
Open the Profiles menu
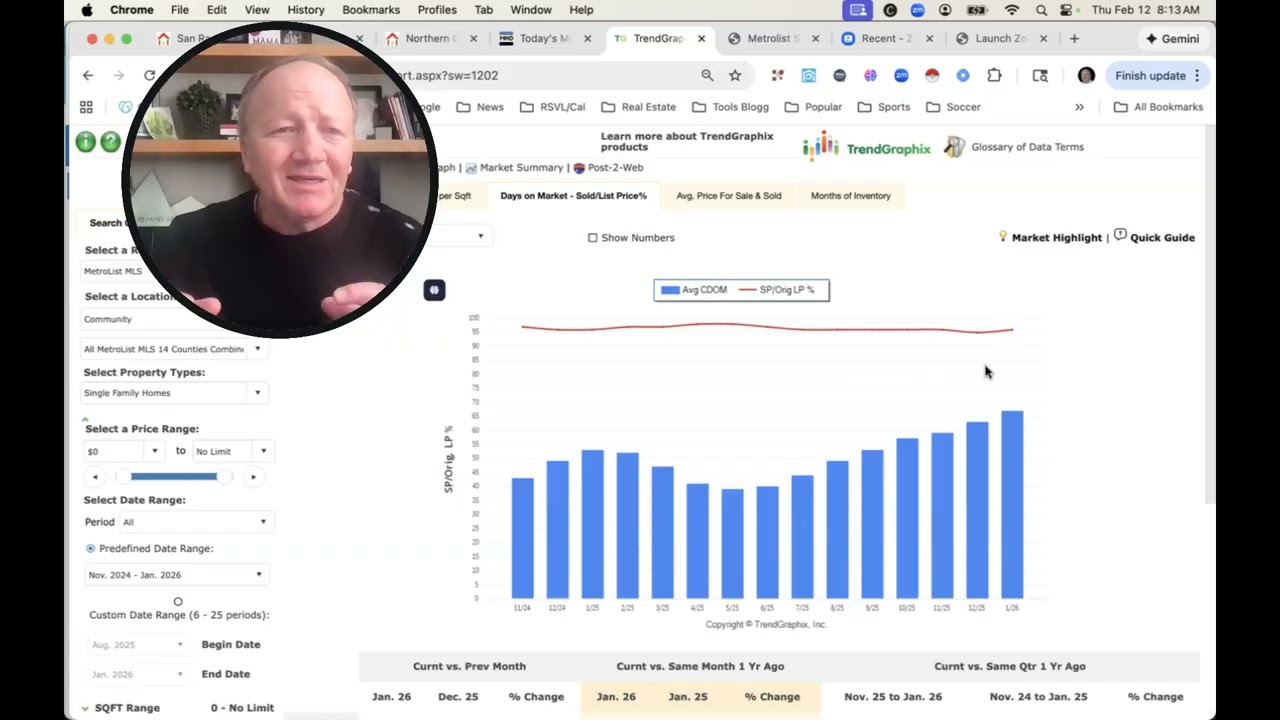[437, 10]
